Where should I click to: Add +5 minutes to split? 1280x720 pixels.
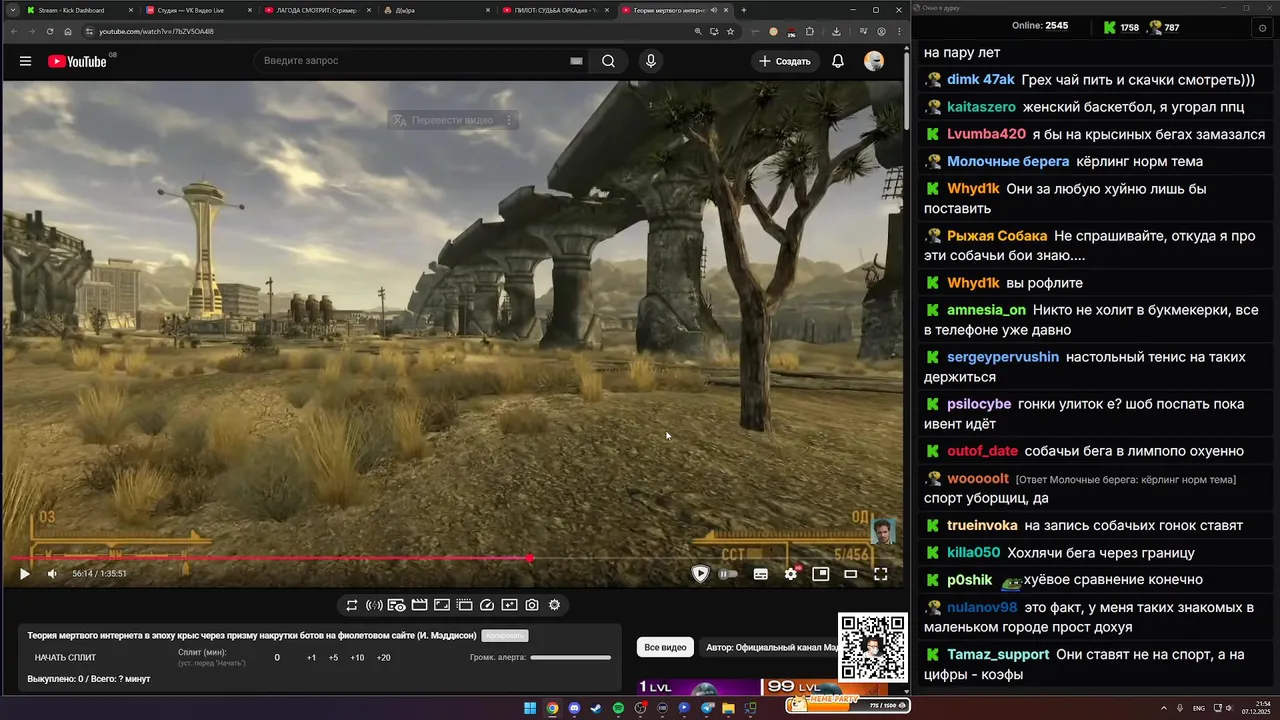333,658
